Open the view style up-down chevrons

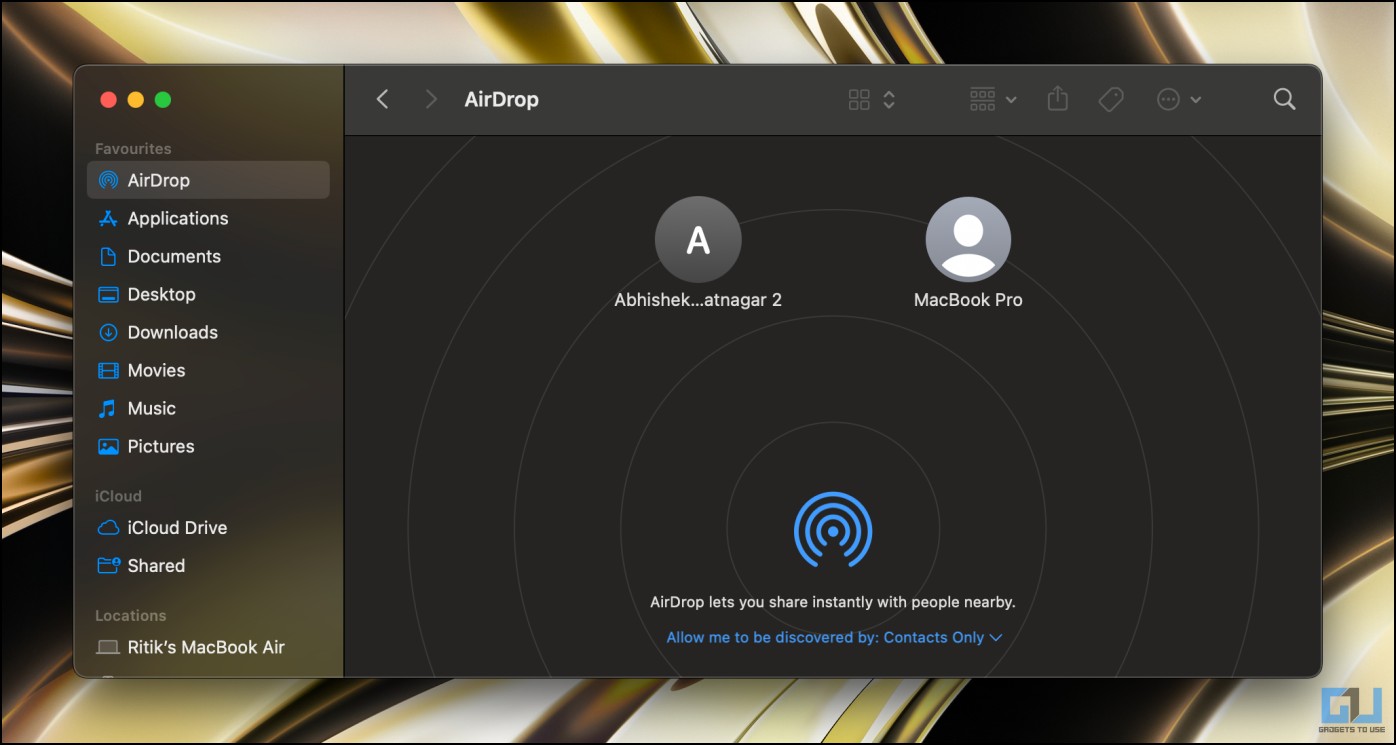pyautogui.click(x=889, y=99)
